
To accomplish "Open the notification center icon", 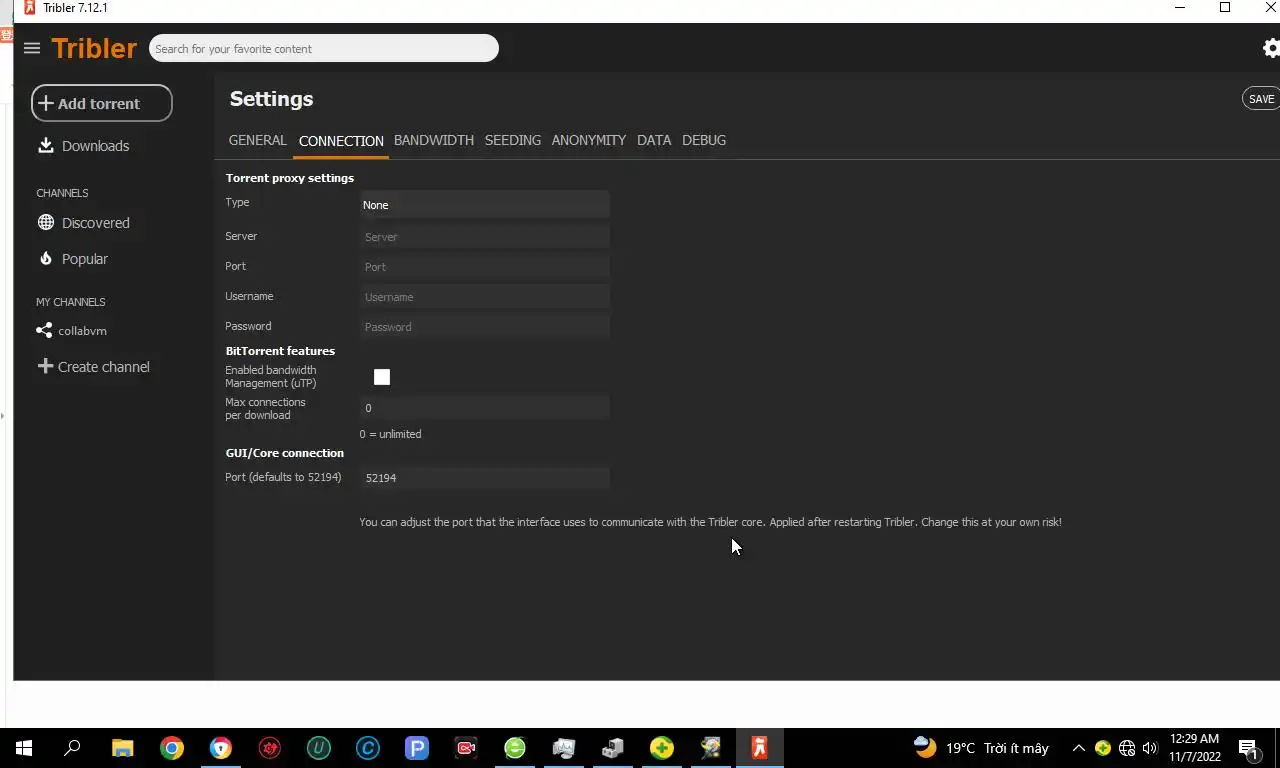I will pyautogui.click(x=1249, y=748).
